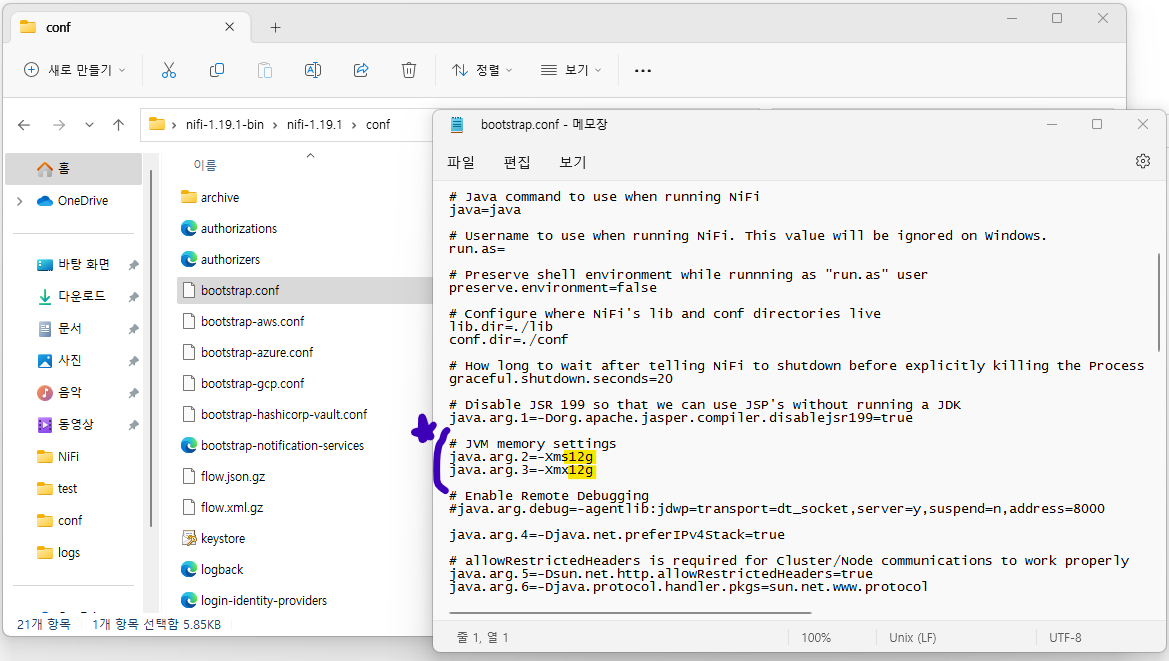Click UTF-8 encoding in Notepad status bar
This screenshot has height=661, width=1169.
pos(1065,638)
